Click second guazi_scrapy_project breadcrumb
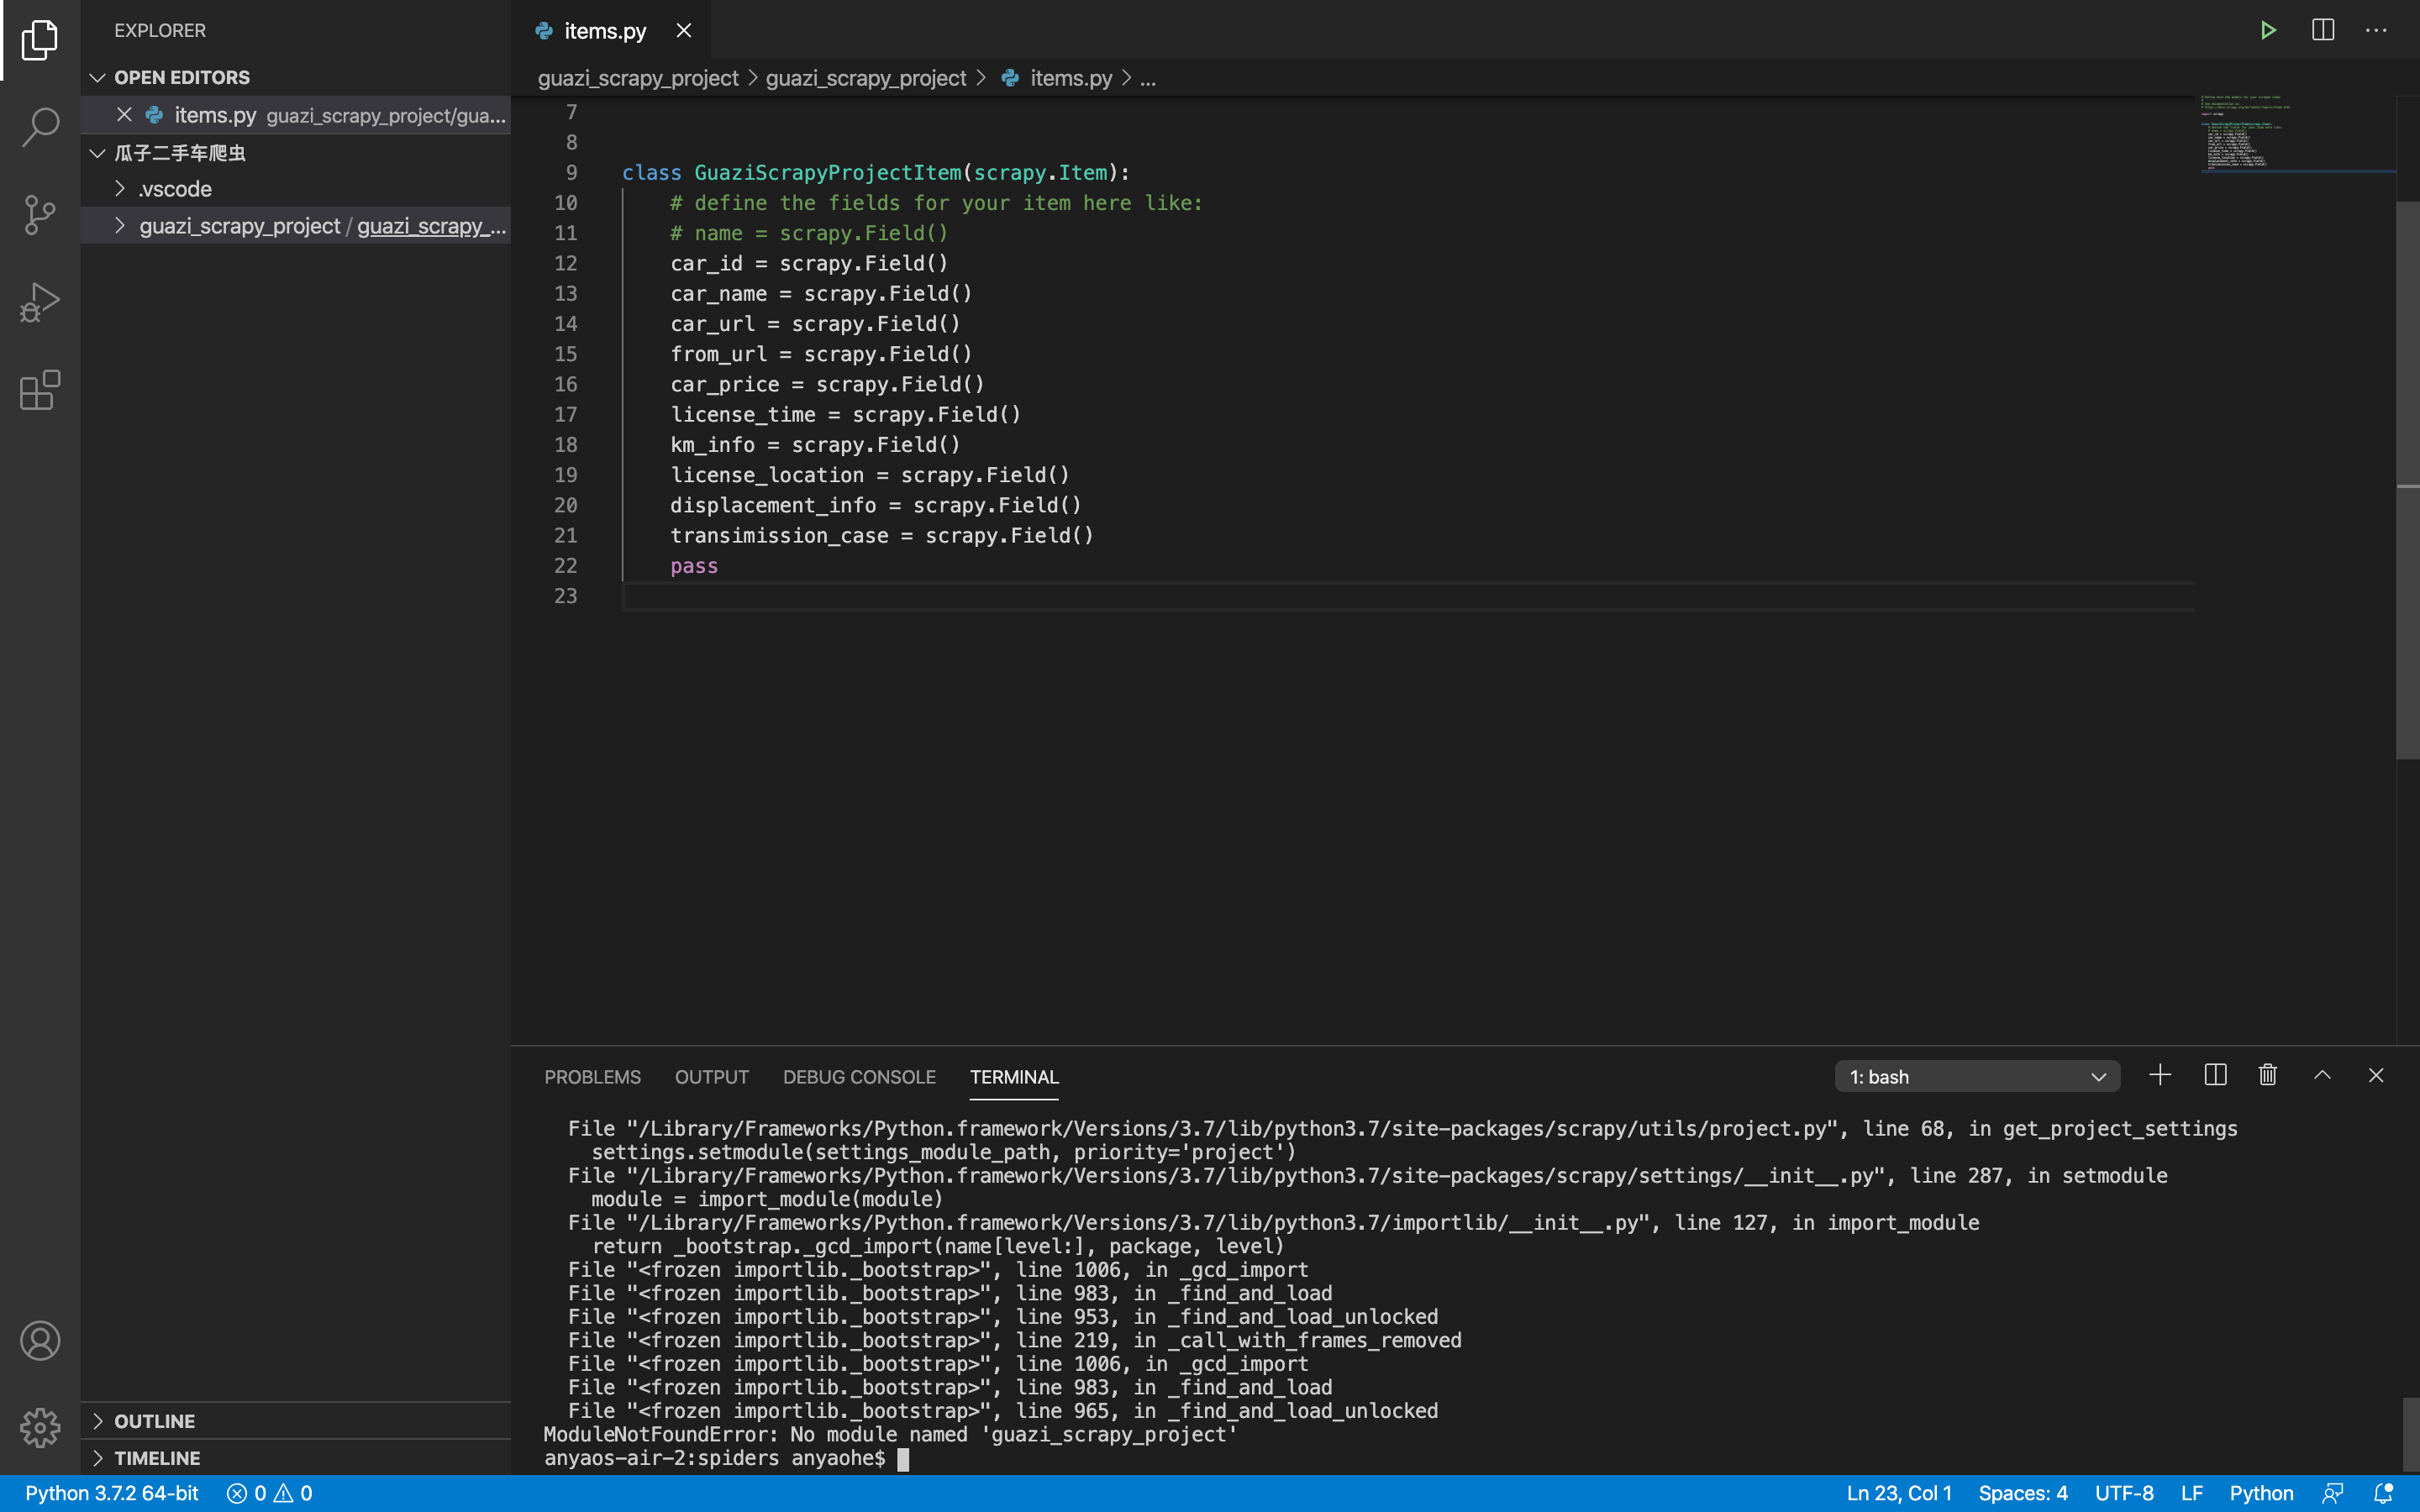This screenshot has width=2420, height=1512. point(866,78)
